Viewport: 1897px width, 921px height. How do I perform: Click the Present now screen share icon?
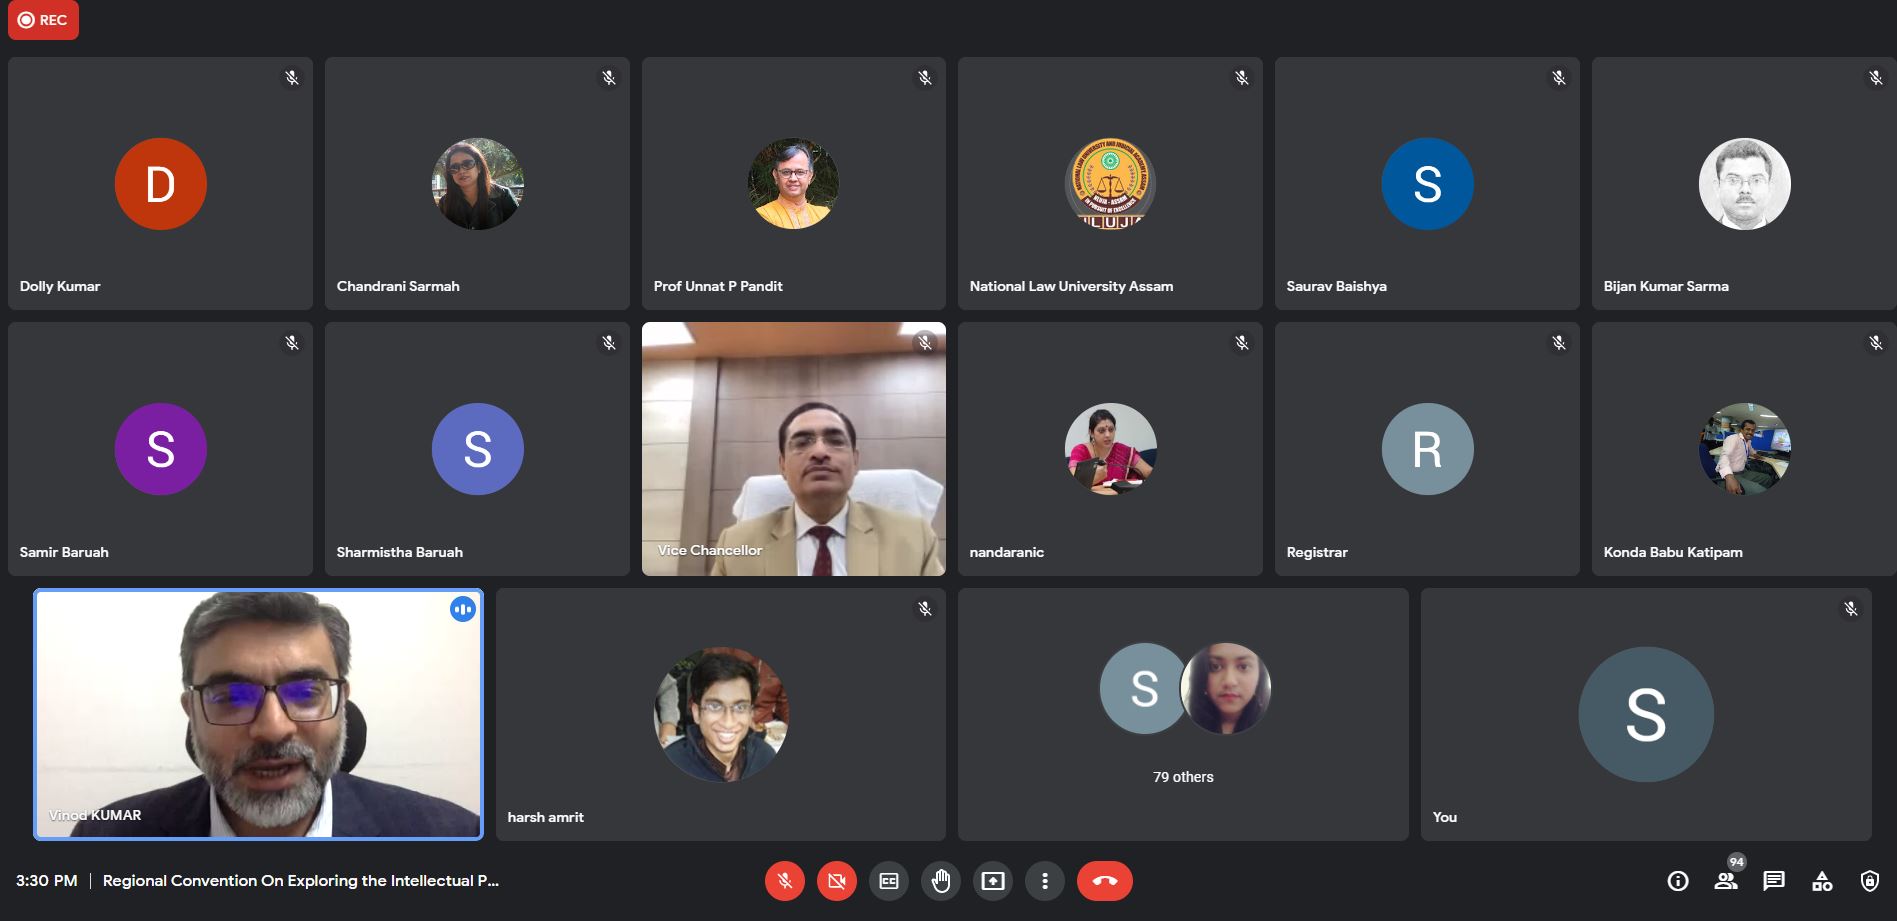pyautogui.click(x=993, y=881)
